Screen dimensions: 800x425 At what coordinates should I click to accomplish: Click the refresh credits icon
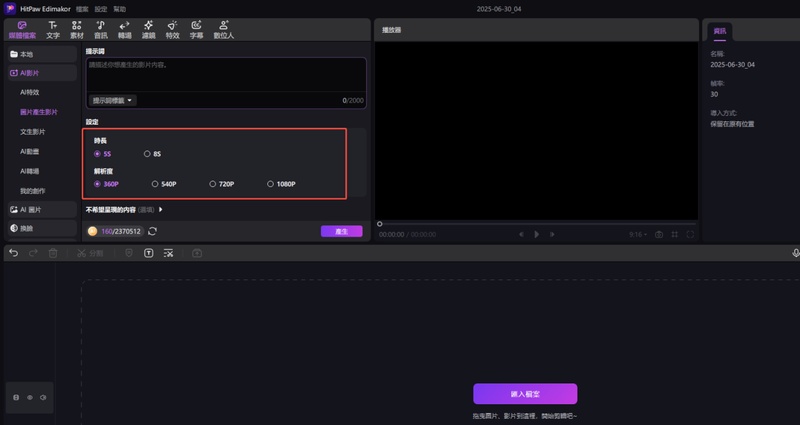pos(152,231)
